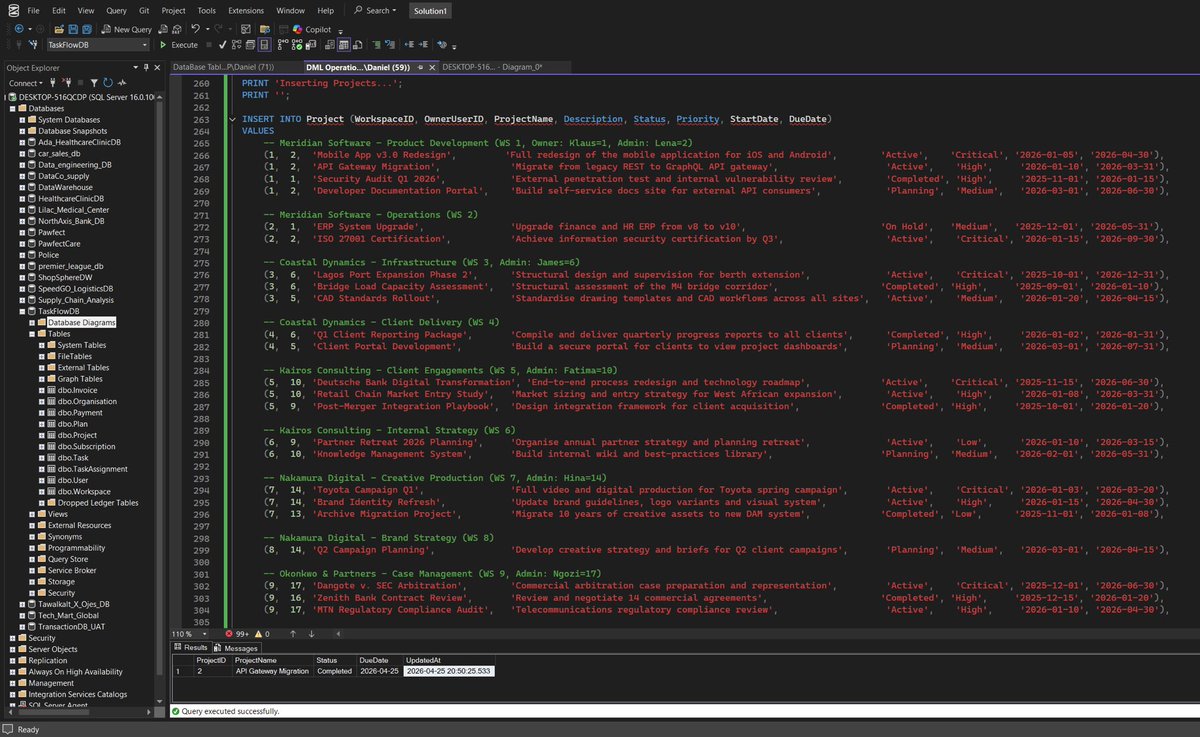Open the Query menu
1200x737 pixels.
click(116, 10)
